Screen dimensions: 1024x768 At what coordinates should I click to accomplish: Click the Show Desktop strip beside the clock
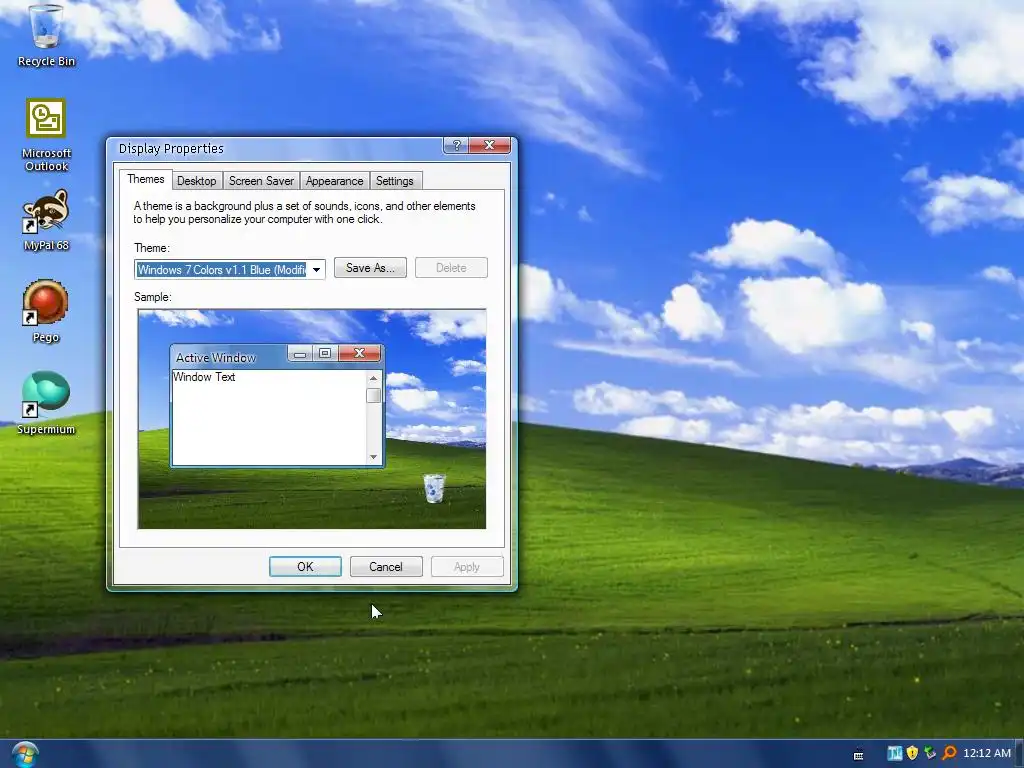pyautogui.click(x=1020, y=754)
